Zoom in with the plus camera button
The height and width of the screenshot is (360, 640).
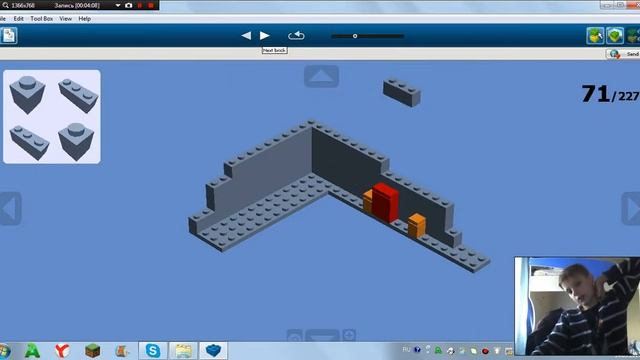click(349, 336)
